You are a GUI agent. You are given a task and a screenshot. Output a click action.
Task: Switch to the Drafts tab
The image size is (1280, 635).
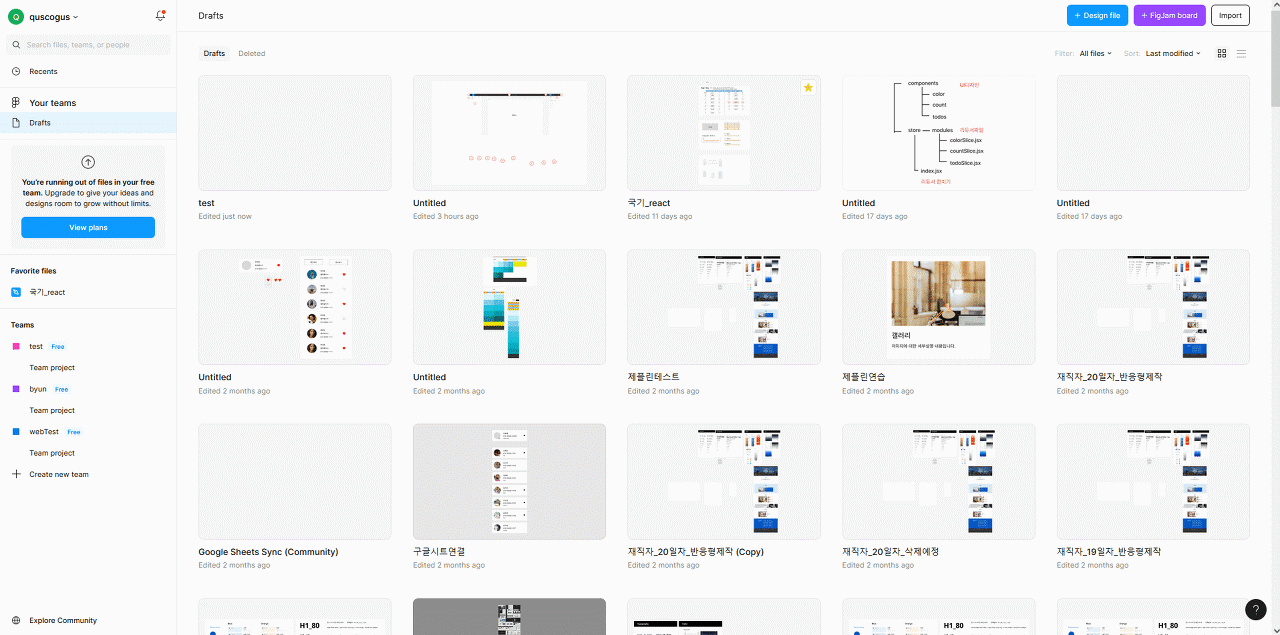[214, 53]
